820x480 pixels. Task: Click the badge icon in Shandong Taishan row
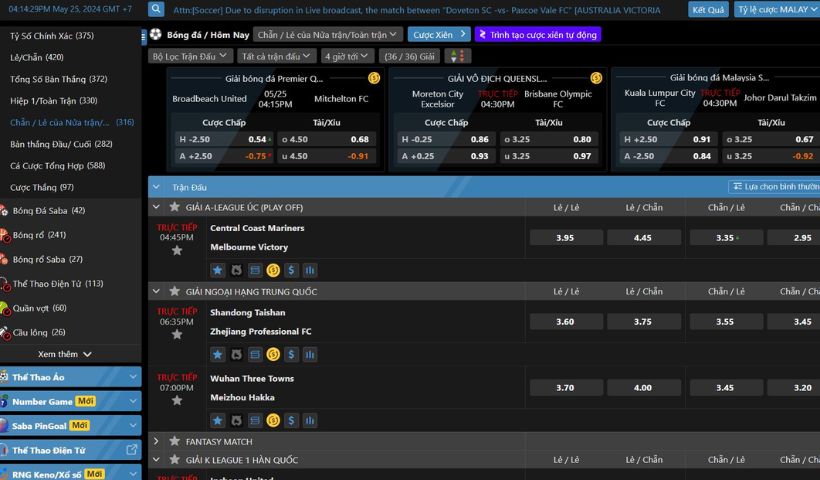(236, 355)
